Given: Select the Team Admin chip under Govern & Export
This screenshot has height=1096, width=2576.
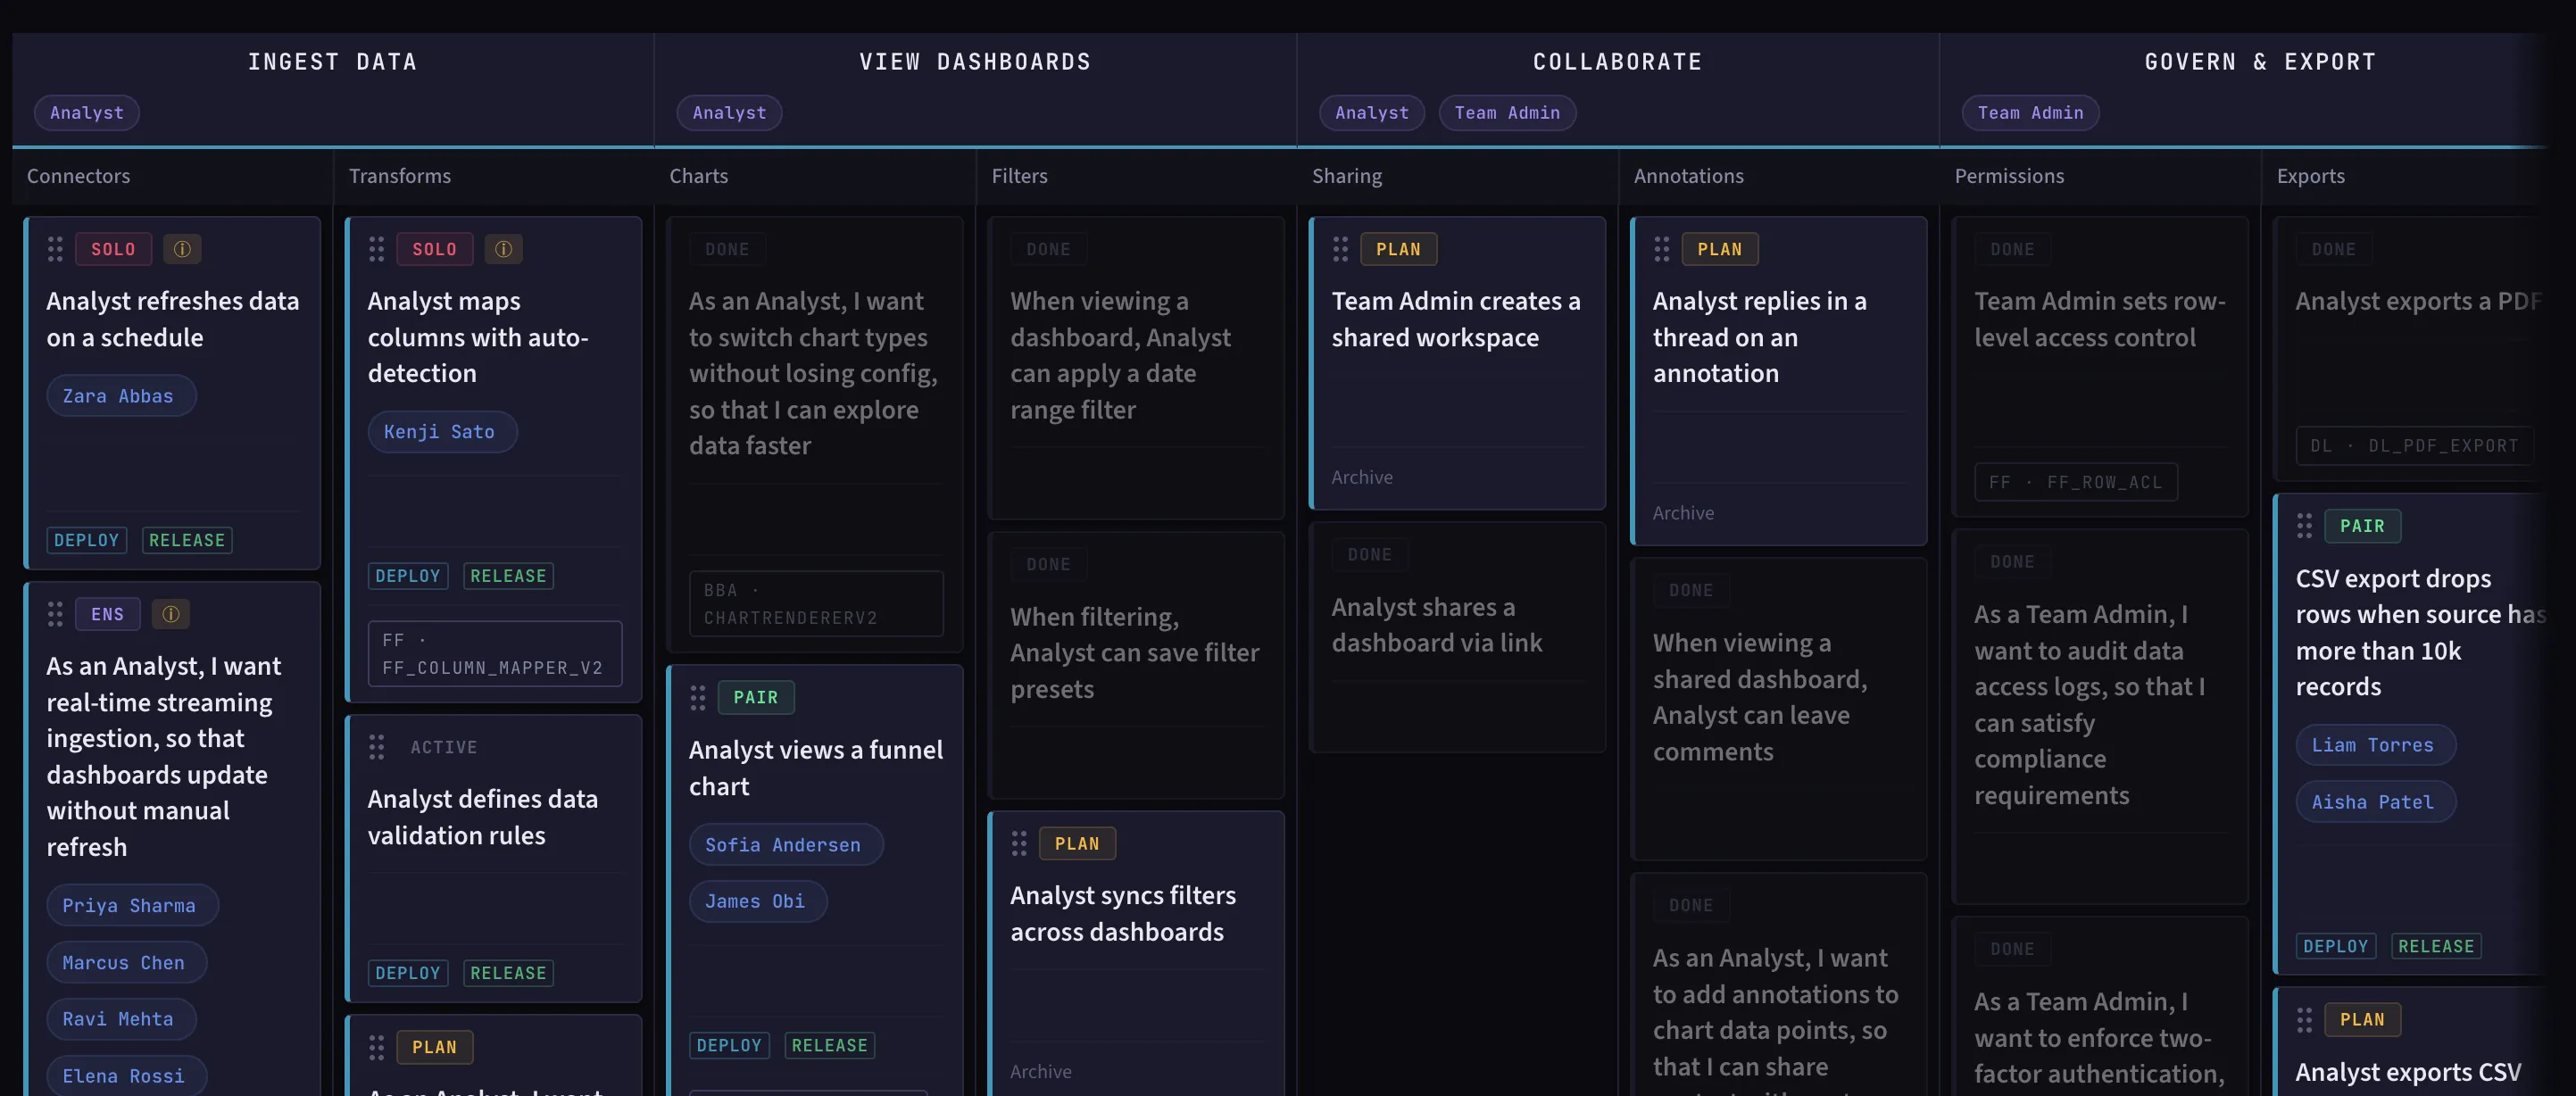Looking at the screenshot, I should click(2030, 113).
